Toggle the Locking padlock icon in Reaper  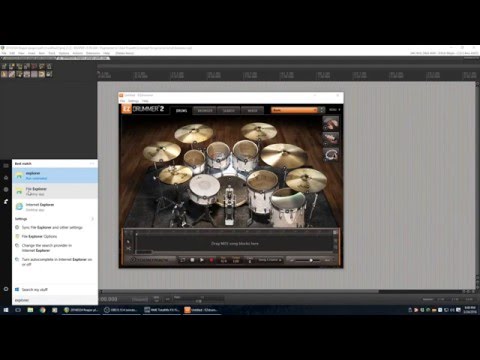pyautogui.click(x=49, y=74)
